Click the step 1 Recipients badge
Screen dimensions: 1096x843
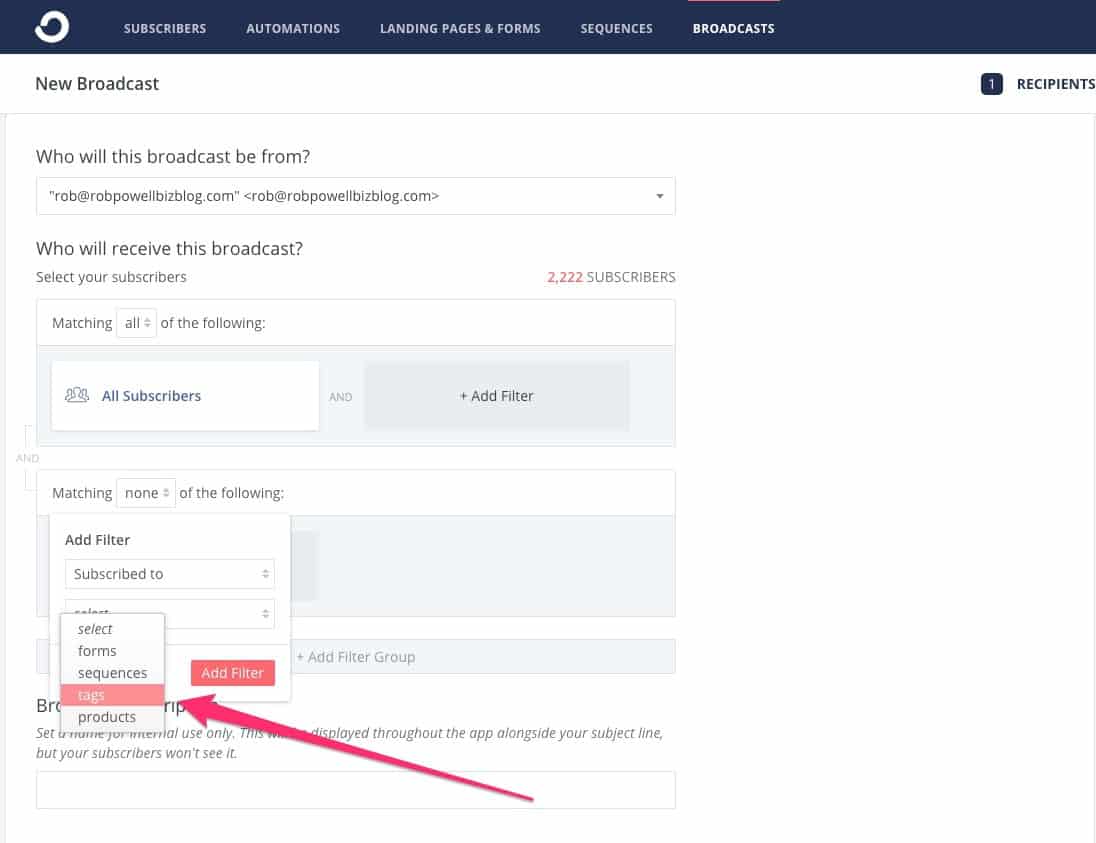(x=991, y=84)
